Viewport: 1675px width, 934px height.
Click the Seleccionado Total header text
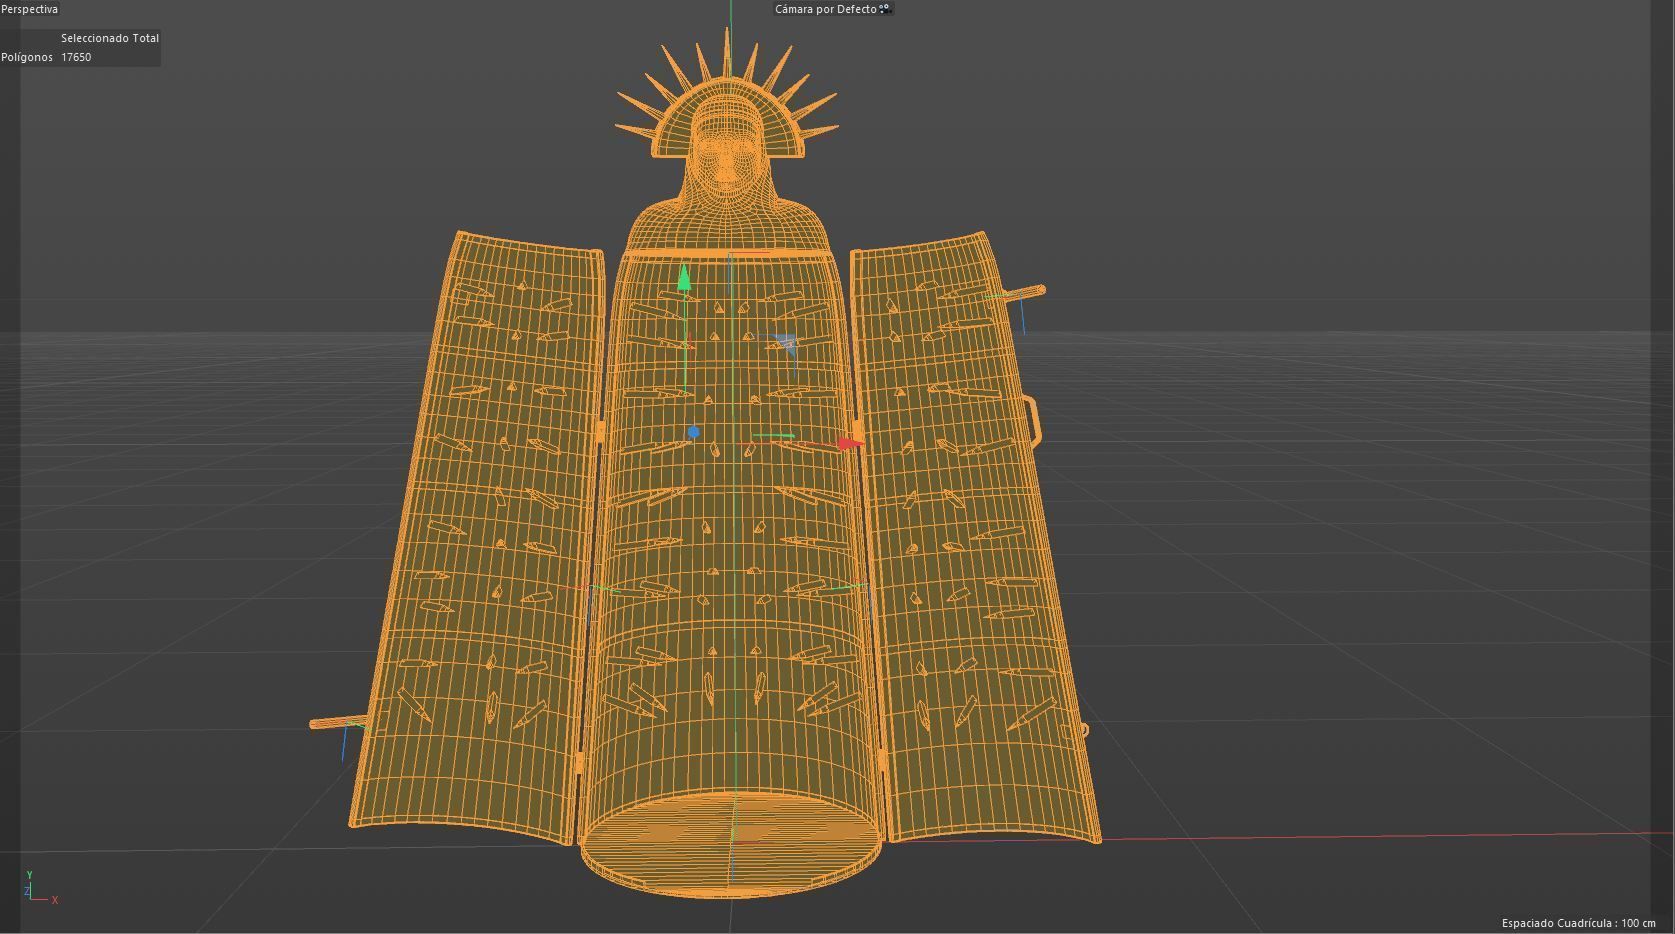coord(110,38)
